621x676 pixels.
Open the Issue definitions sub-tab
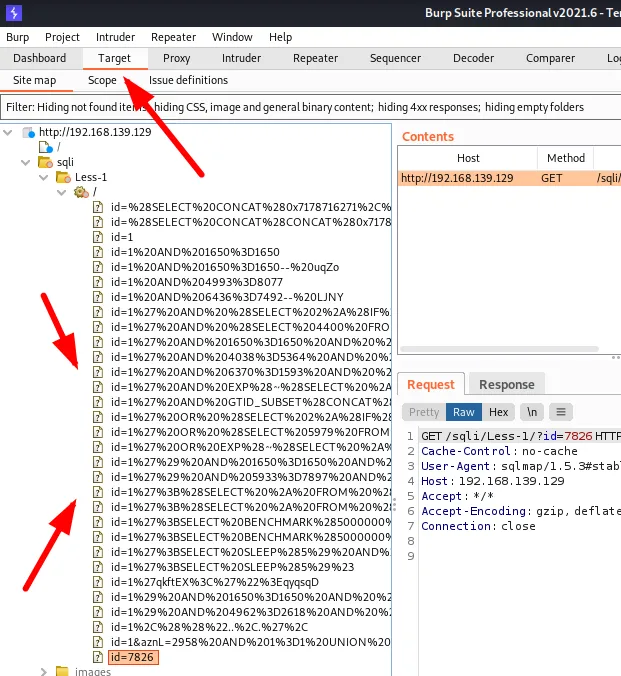coord(188,80)
